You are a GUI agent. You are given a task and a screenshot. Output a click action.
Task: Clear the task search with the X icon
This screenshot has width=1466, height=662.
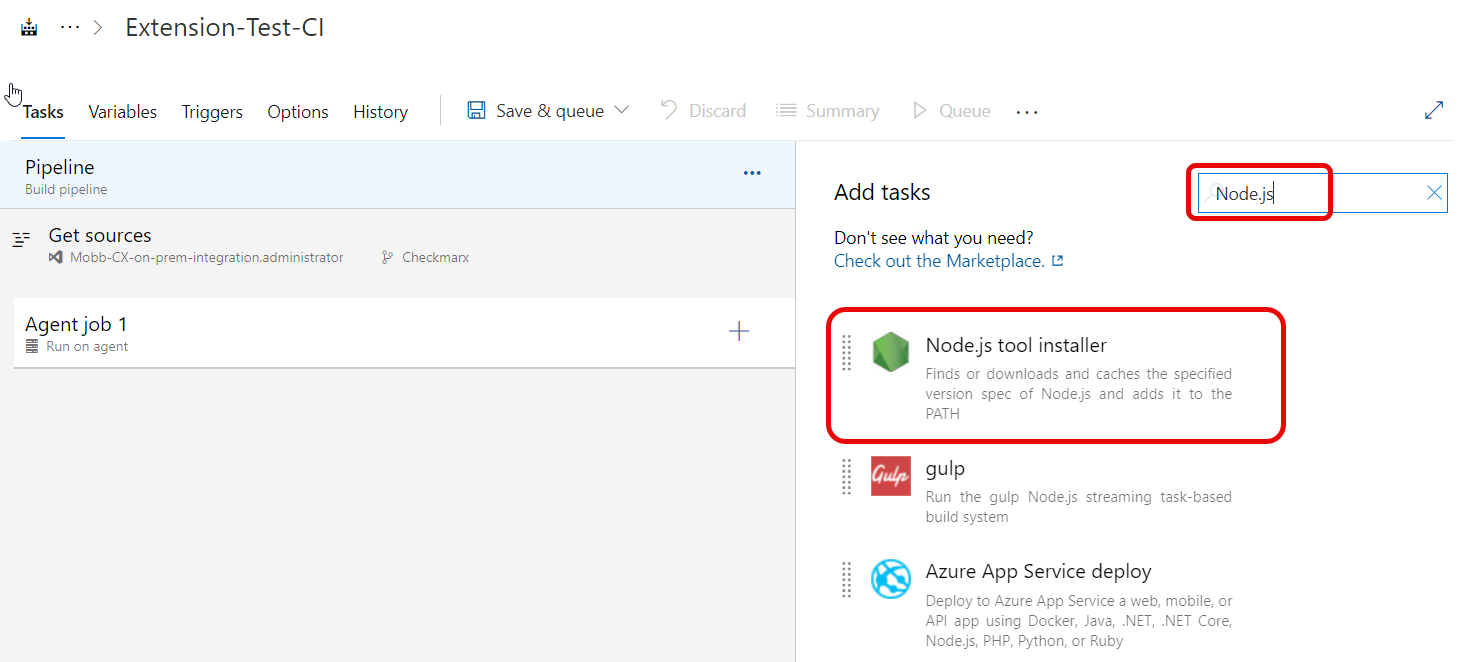[1434, 193]
